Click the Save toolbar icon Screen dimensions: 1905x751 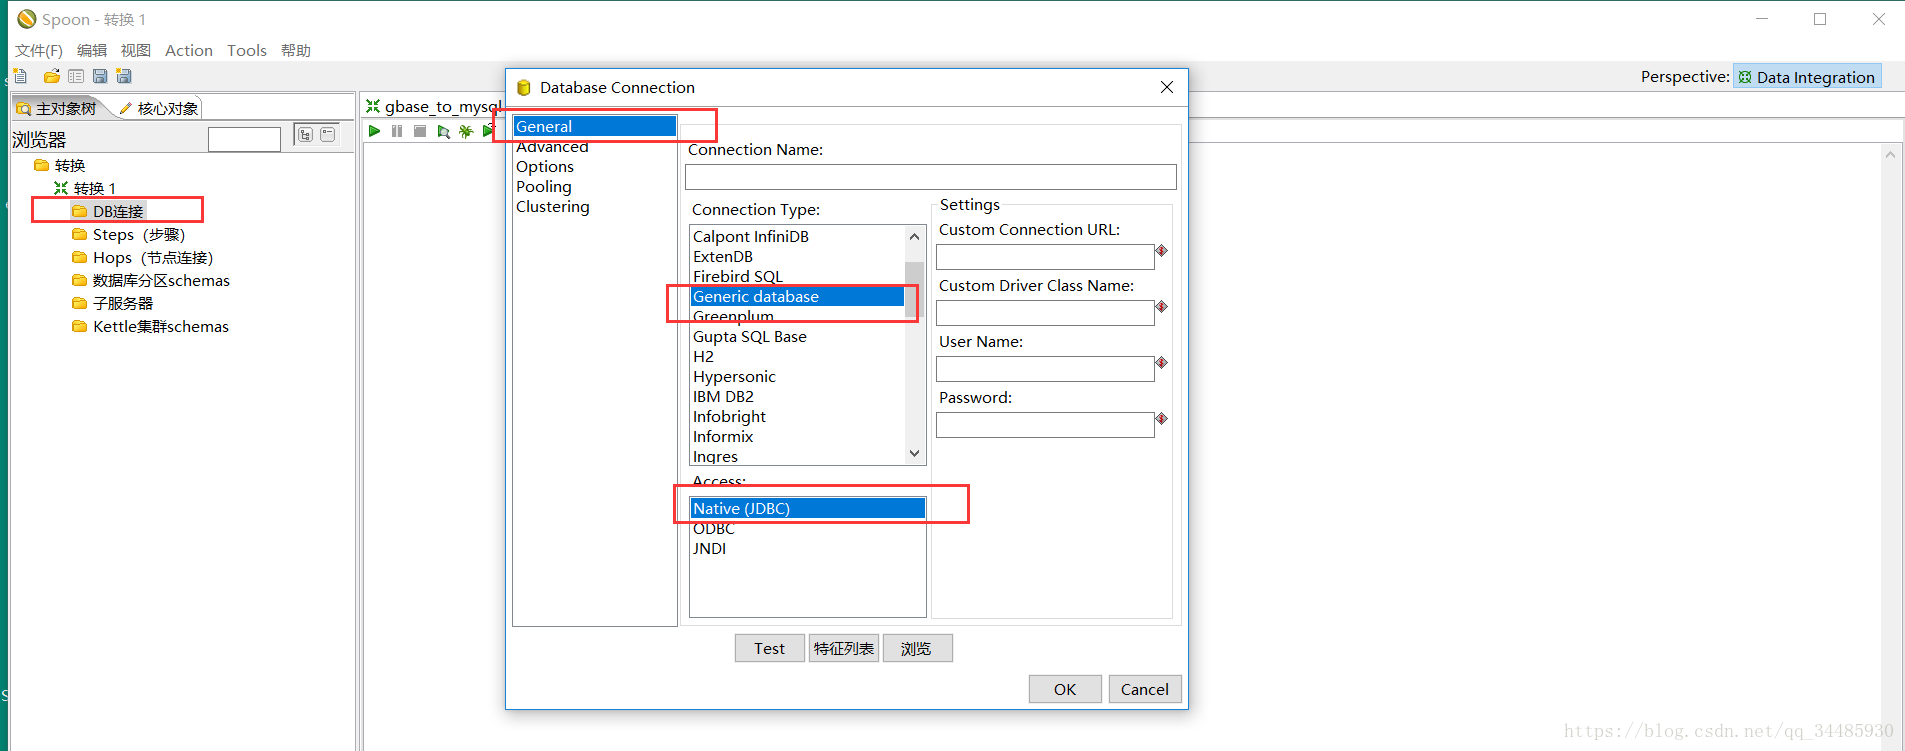click(100, 76)
